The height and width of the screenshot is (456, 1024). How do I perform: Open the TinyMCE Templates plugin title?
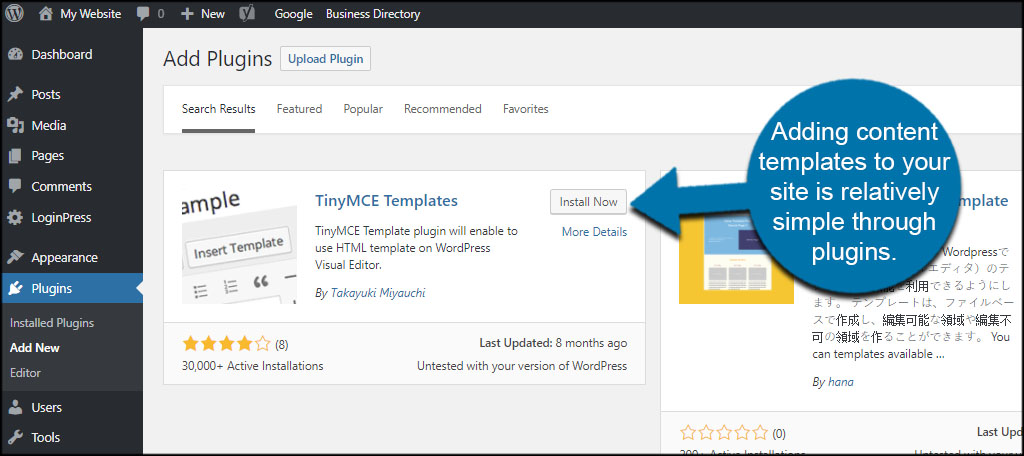(x=387, y=201)
